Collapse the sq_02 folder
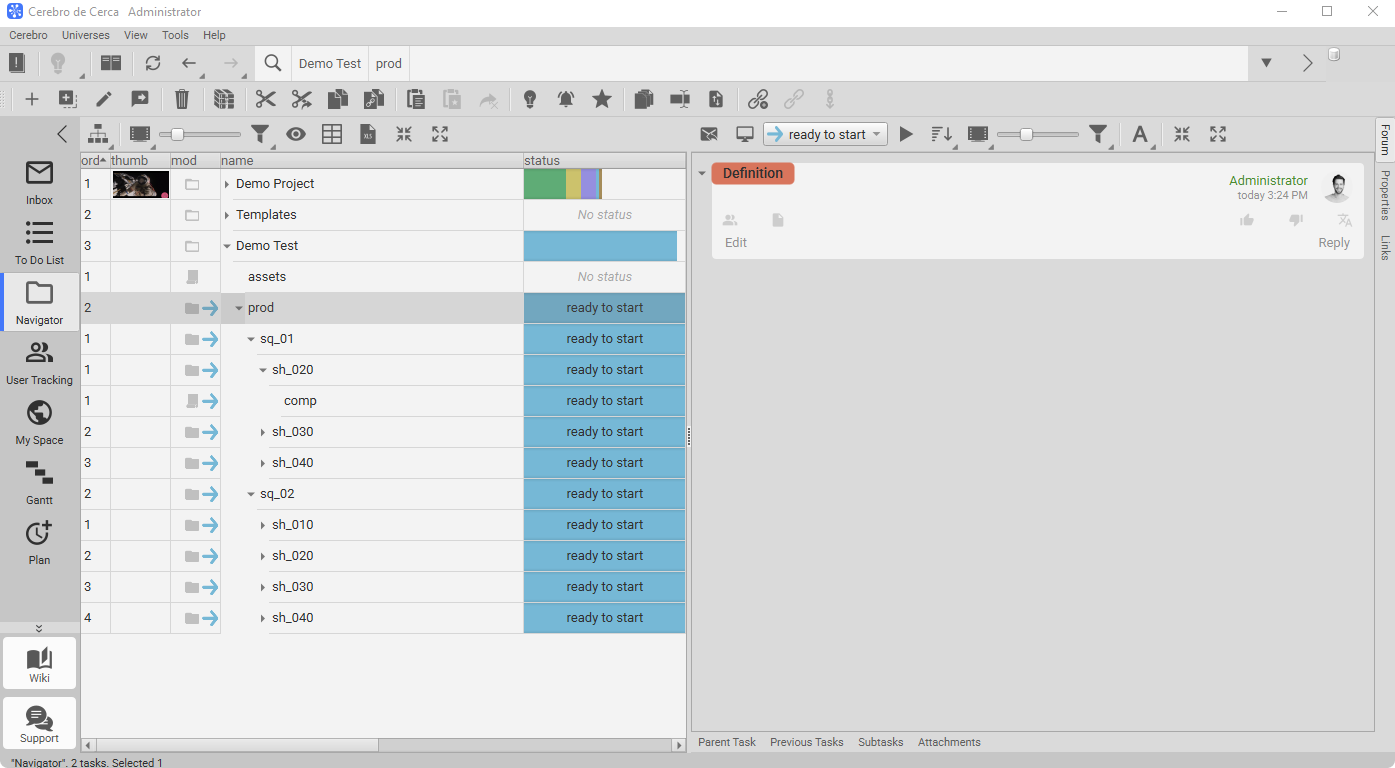 coord(251,494)
